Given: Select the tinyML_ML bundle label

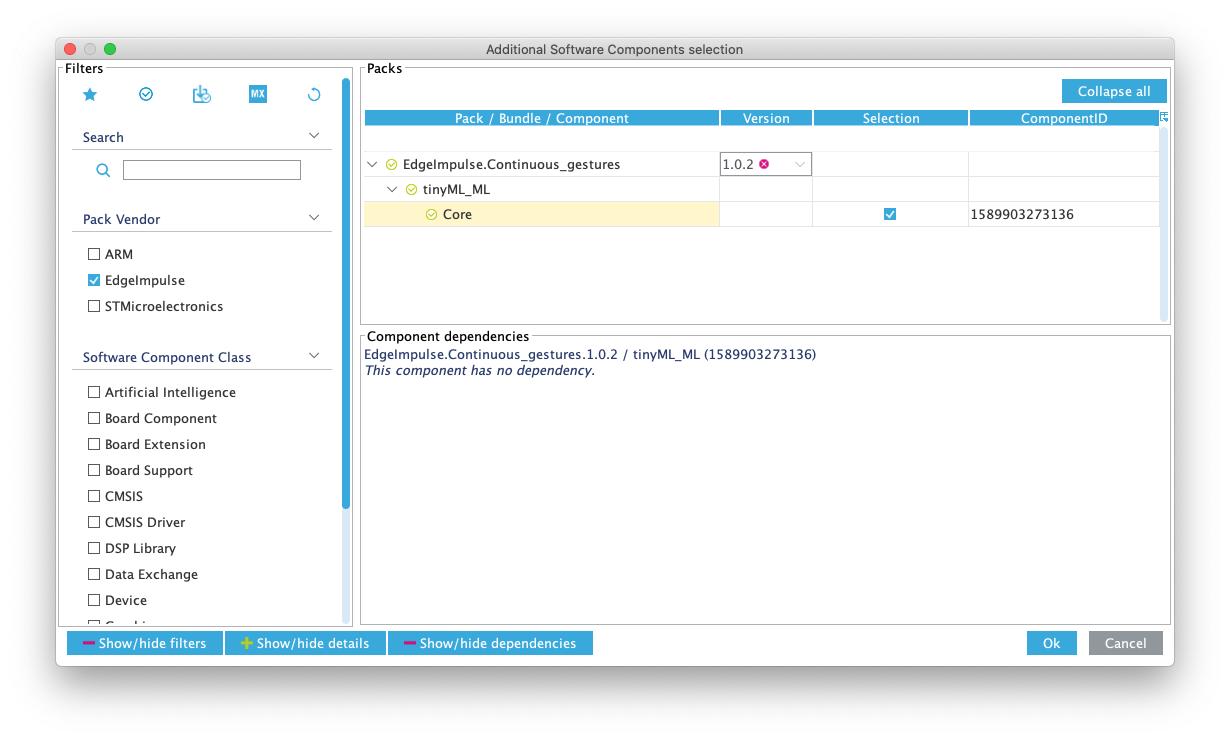Looking at the screenshot, I should click(x=456, y=189).
